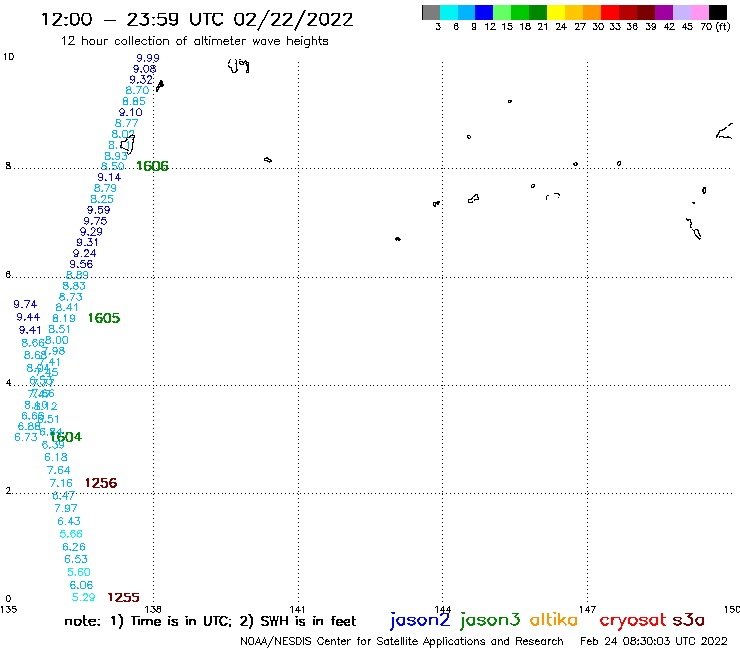
Task: Click the light green legend swatch
Action: pos(502,12)
